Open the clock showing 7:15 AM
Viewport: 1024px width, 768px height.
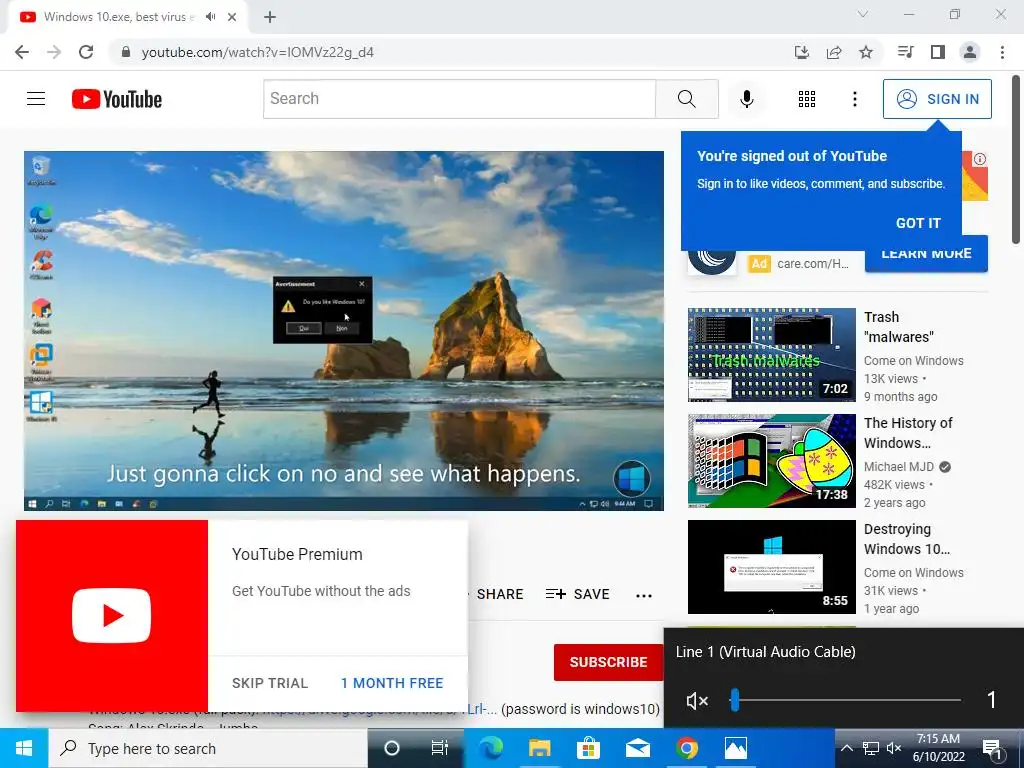[x=938, y=748]
